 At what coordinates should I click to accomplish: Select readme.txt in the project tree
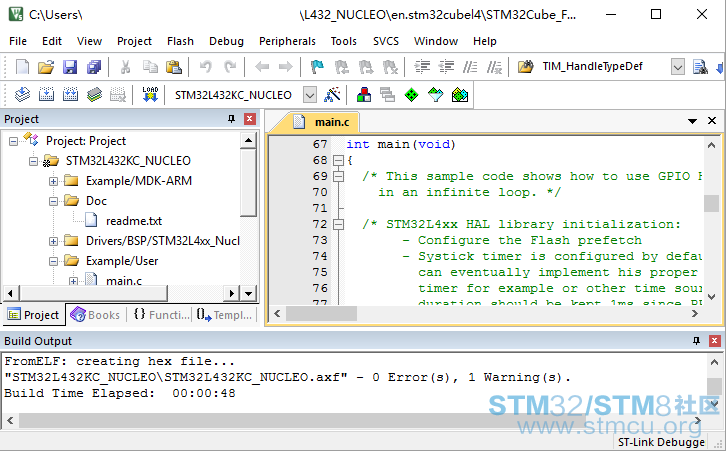tap(134, 221)
